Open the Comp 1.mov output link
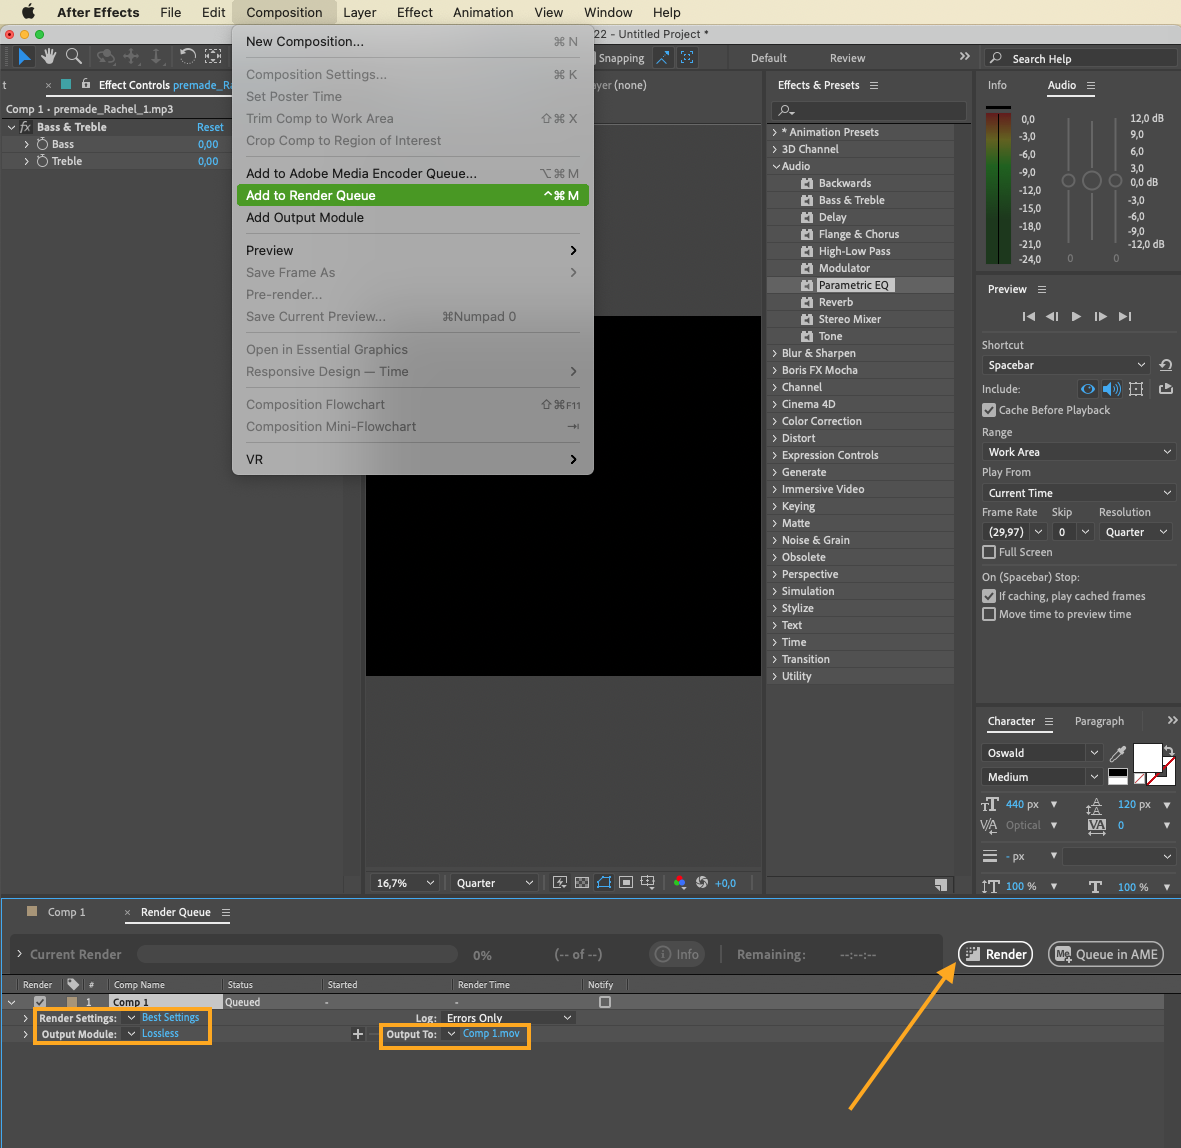1181x1148 pixels. tap(491, 1034)
